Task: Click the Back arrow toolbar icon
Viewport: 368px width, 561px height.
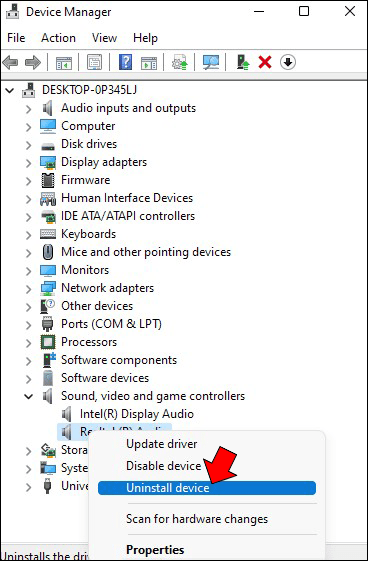Action: click(10, 63)
